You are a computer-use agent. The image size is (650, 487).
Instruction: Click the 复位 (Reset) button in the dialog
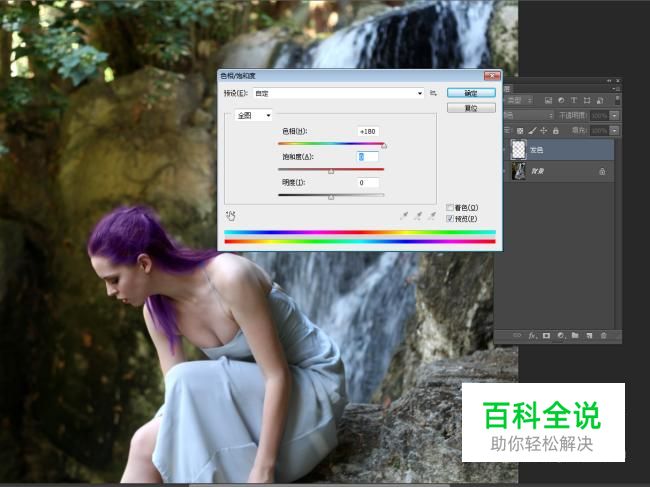pyautogui.click(x=471, y=108)
